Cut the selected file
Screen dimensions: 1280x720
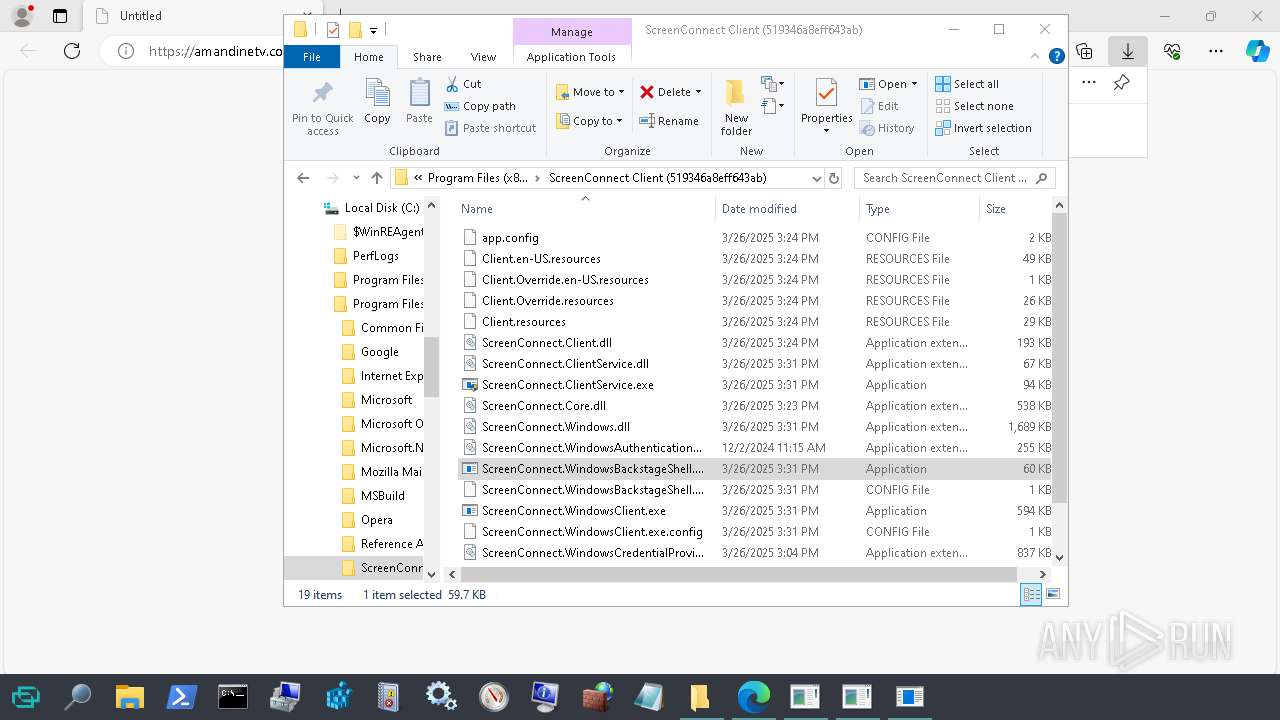464,84
